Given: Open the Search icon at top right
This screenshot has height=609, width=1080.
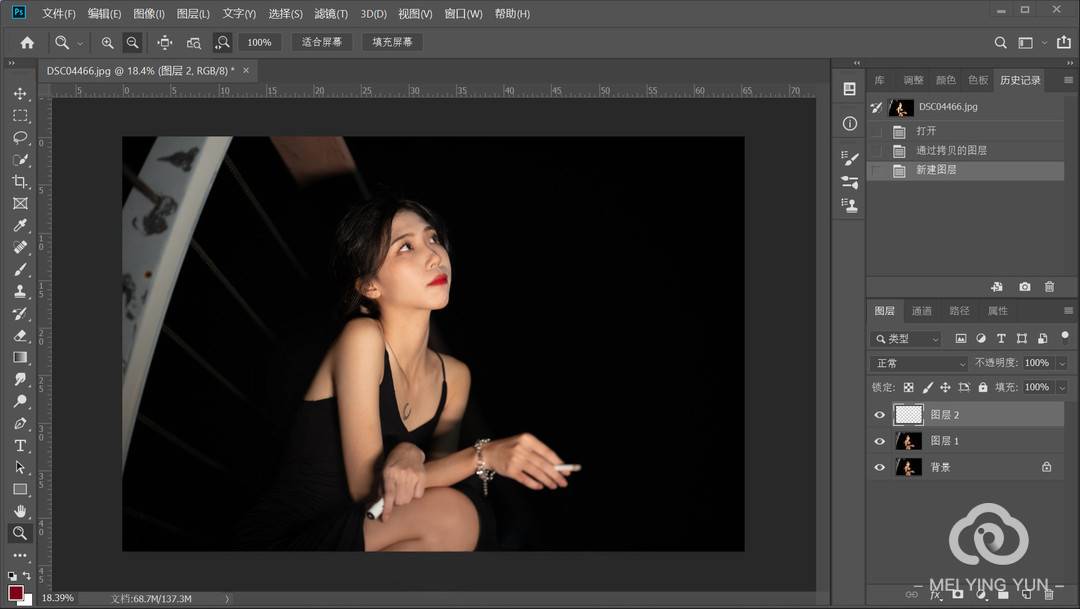Looking at the screenshot, I should coord(1000,43).
